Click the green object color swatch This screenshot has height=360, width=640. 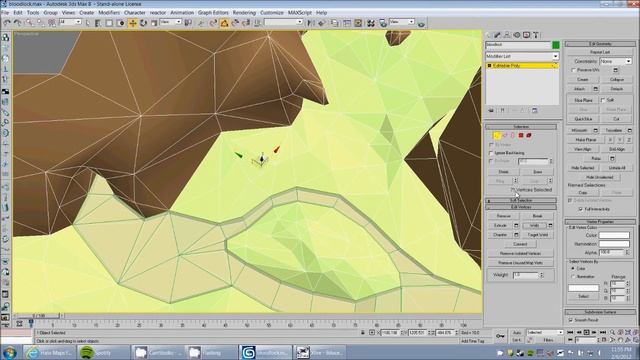click(556, 45)
